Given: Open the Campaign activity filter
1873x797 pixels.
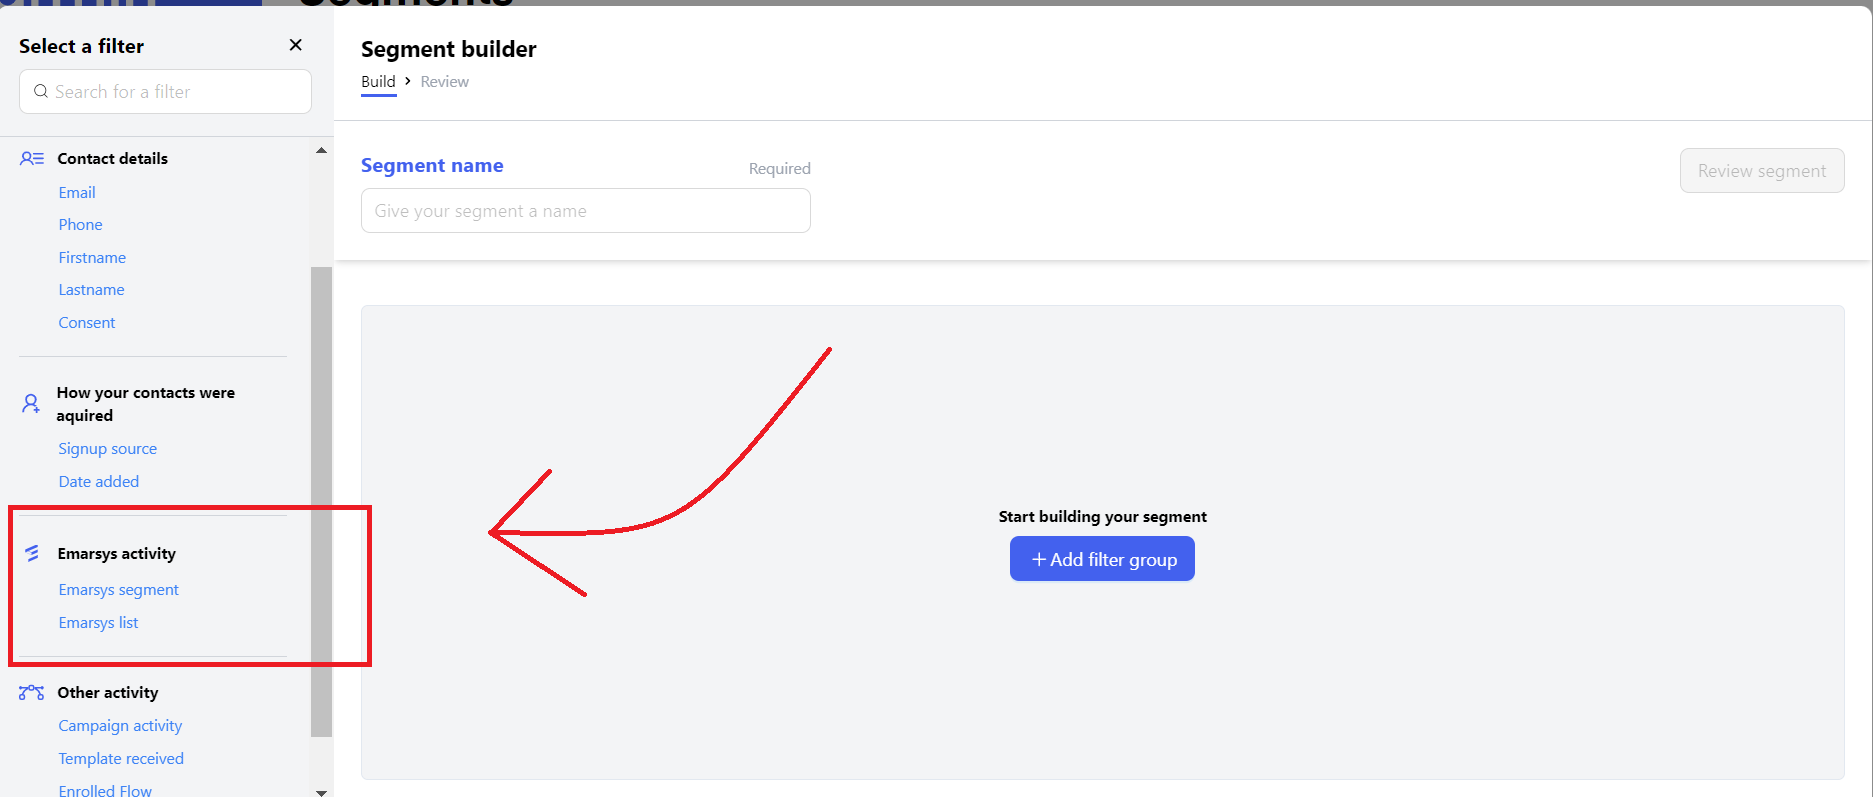Looking at the screenshot, I should pos(120,726).
